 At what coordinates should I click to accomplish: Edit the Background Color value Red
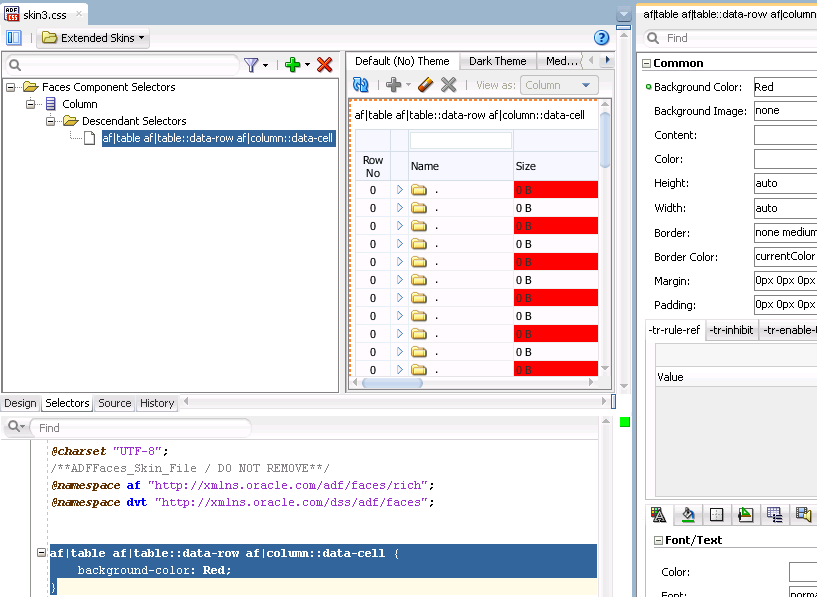click(785, 87)
